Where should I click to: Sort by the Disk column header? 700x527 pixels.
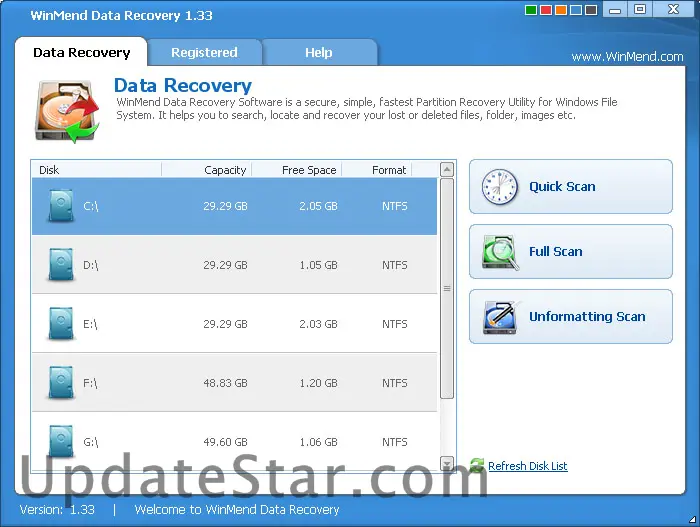[x=96, y=170]
